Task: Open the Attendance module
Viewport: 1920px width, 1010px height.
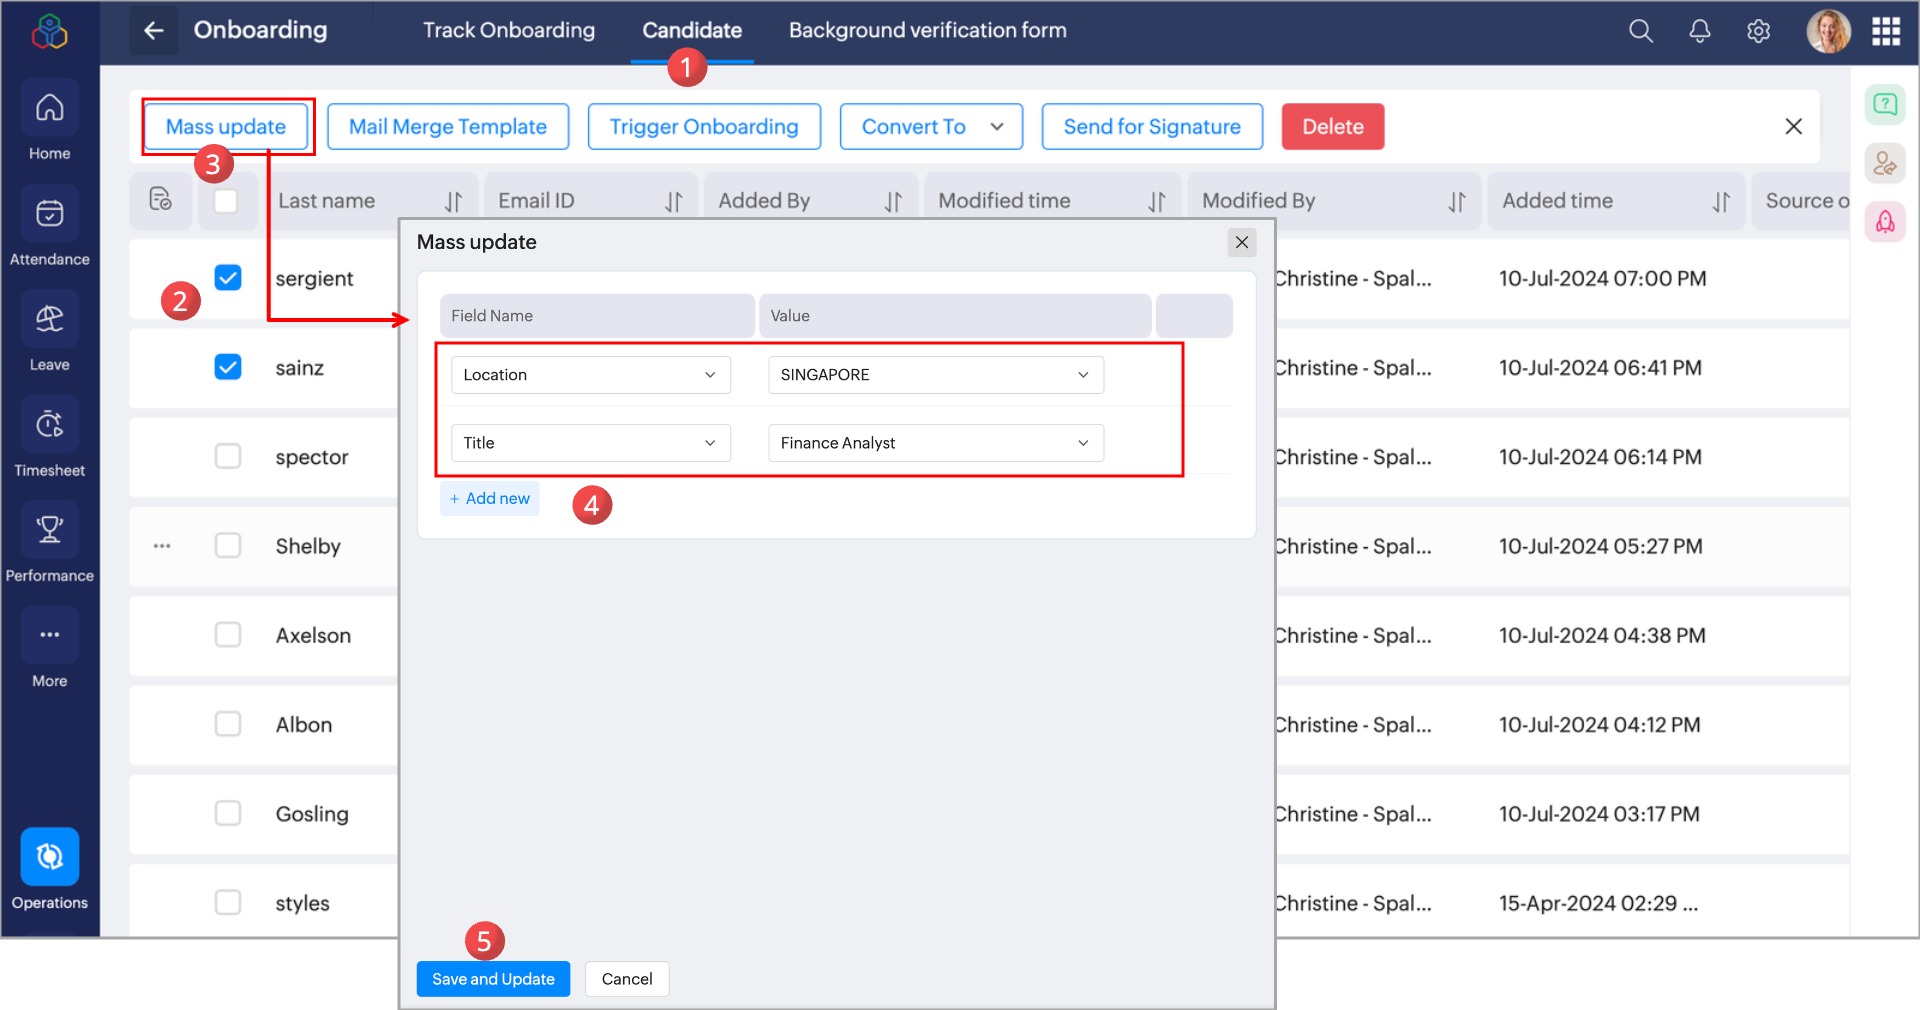Action: tap(49, 228)
